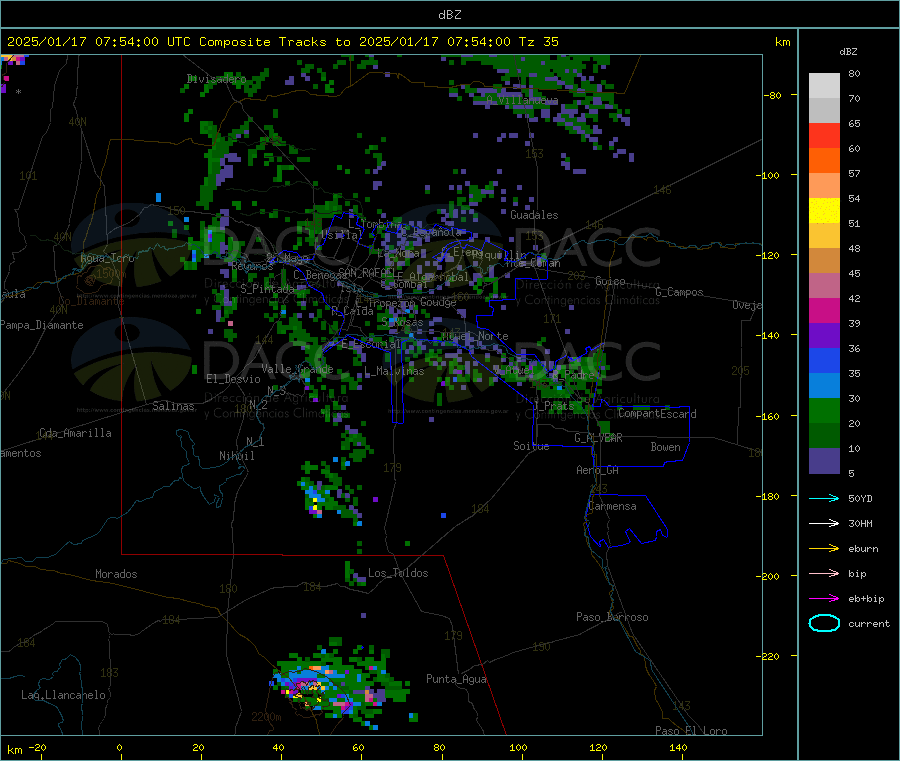Click the 'G_ALVEAR' label
The image size is (900, 761).
[598, 438]
